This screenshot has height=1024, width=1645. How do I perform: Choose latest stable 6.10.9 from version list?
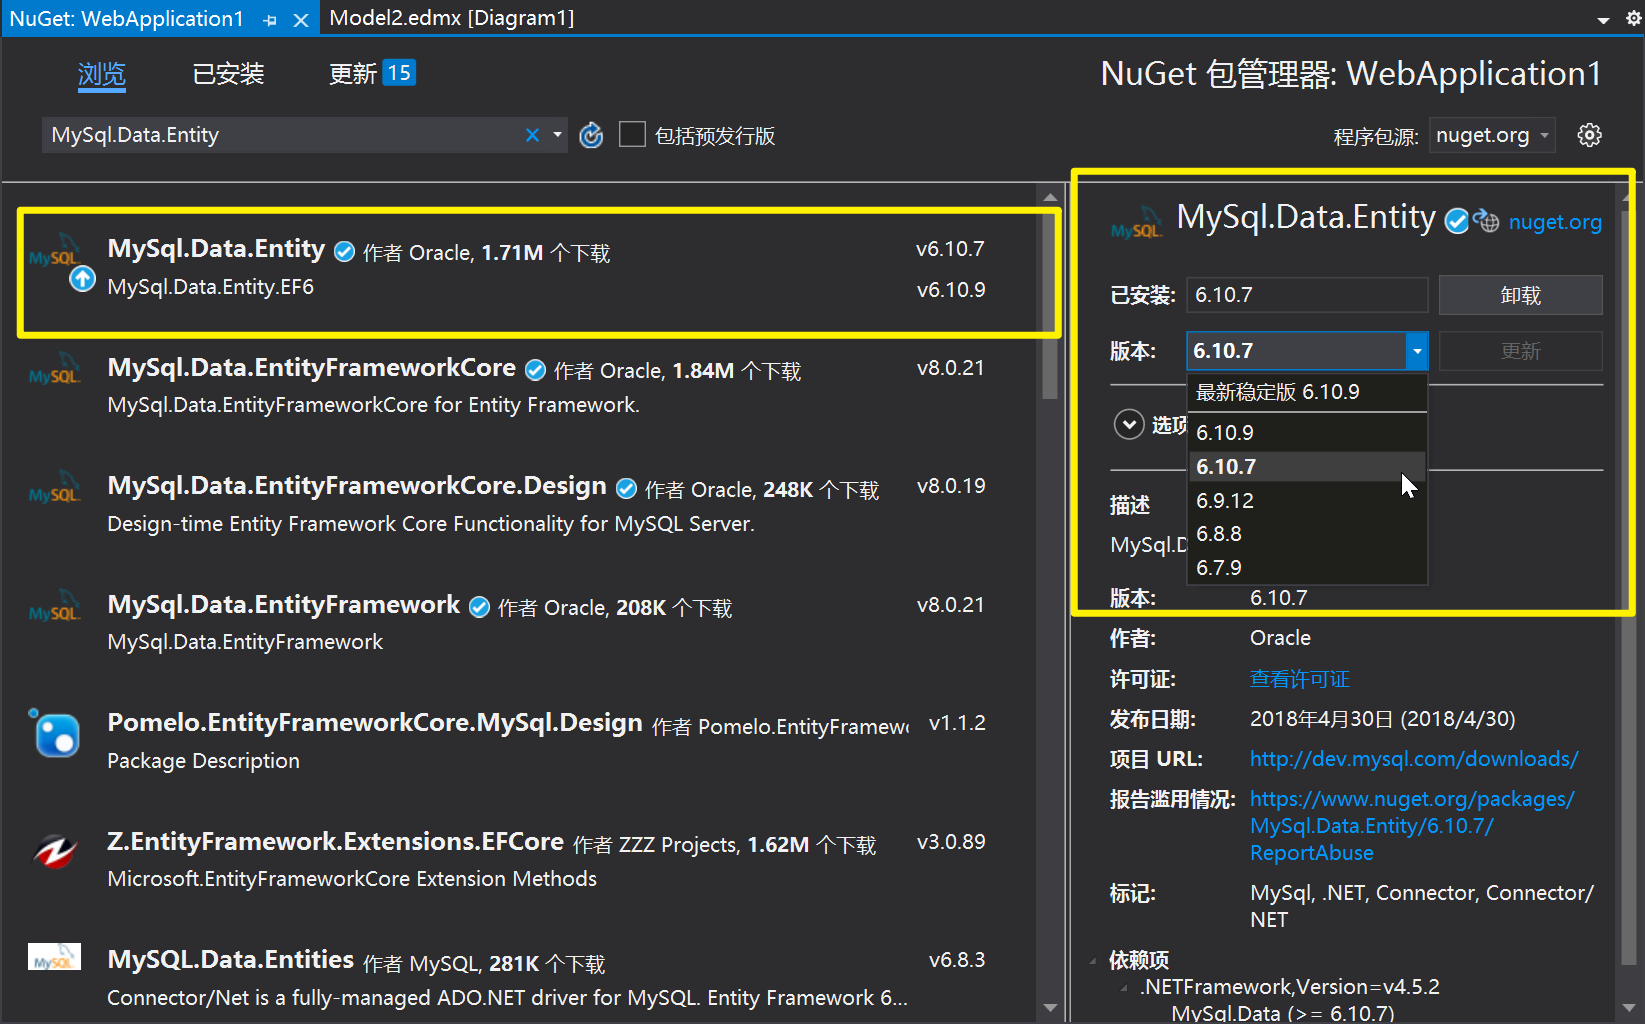click(1307, 392)
